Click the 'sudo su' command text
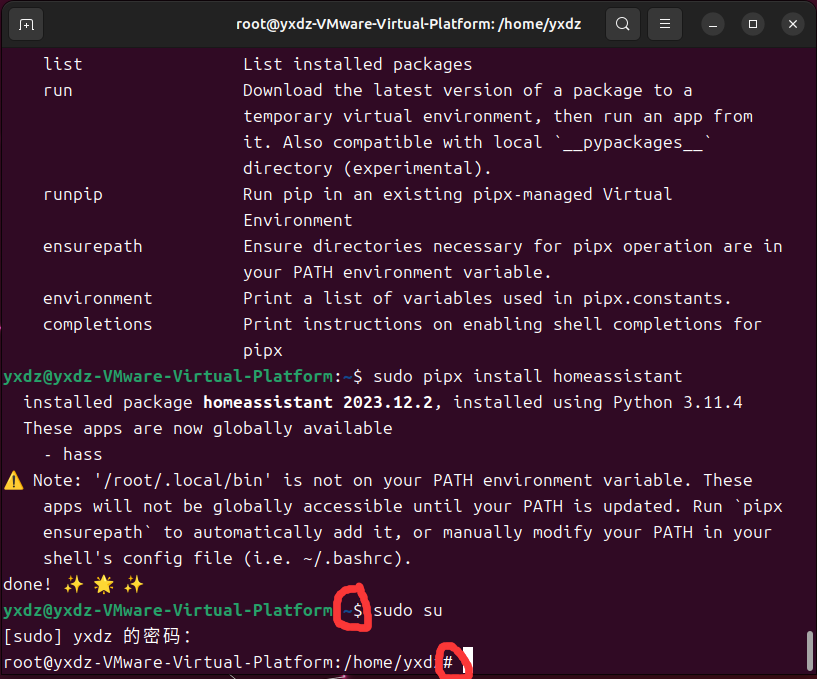 pos(408,610)
